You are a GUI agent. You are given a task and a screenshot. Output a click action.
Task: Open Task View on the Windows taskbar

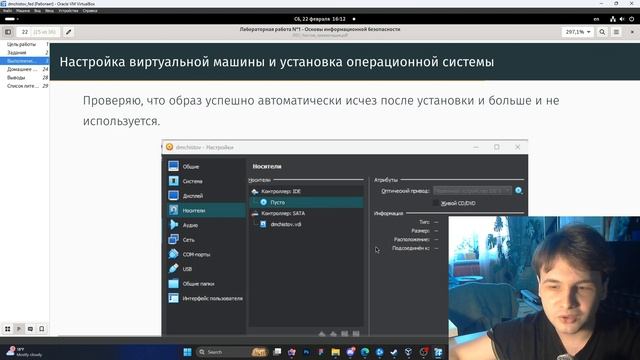pos(277,352)
